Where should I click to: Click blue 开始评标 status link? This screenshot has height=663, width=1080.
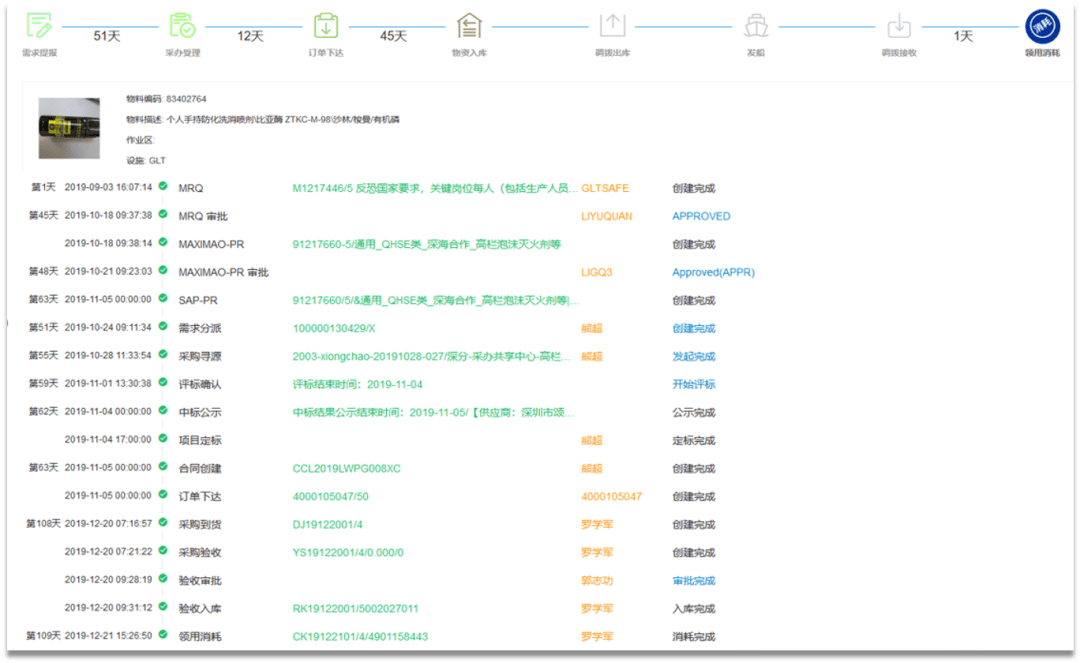click(694, 384)
